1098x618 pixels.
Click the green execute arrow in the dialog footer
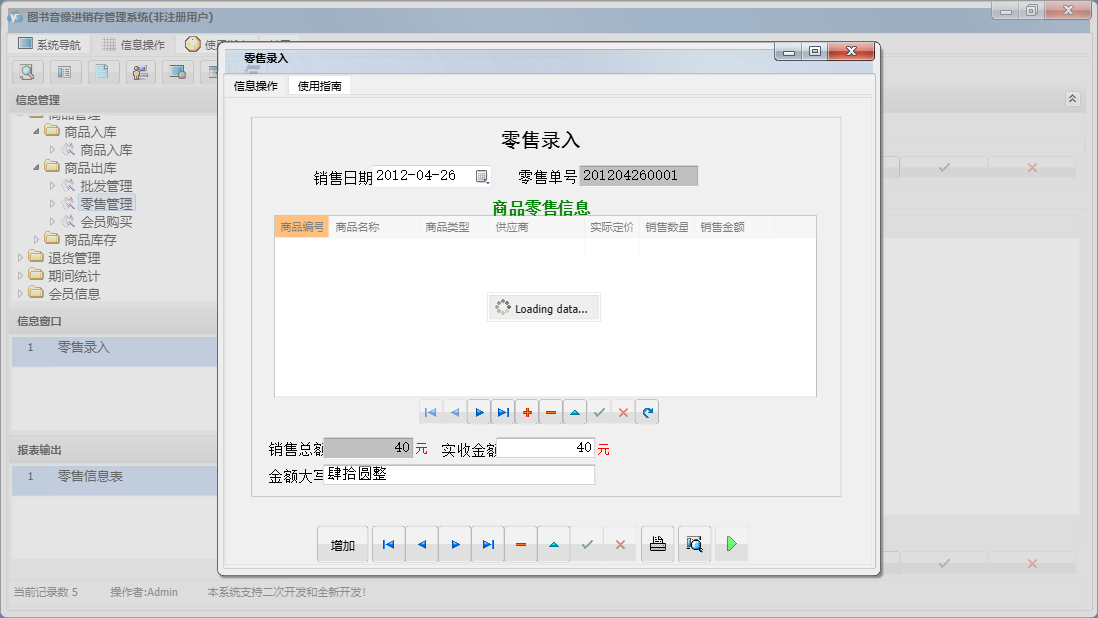pos(731,544)
